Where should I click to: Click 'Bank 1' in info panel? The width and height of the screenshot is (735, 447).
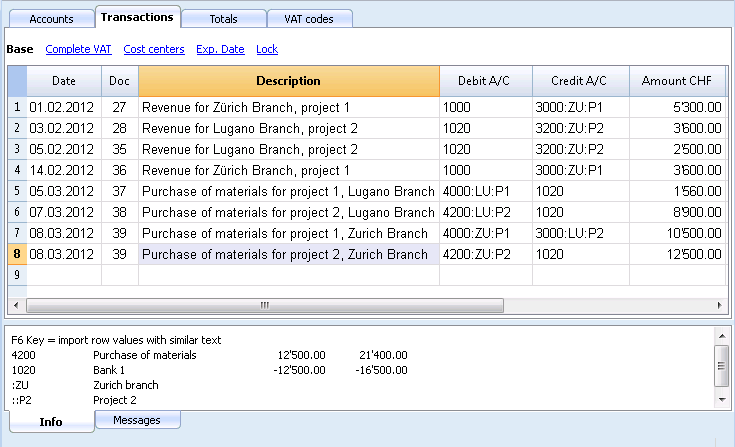pos(109,370)
